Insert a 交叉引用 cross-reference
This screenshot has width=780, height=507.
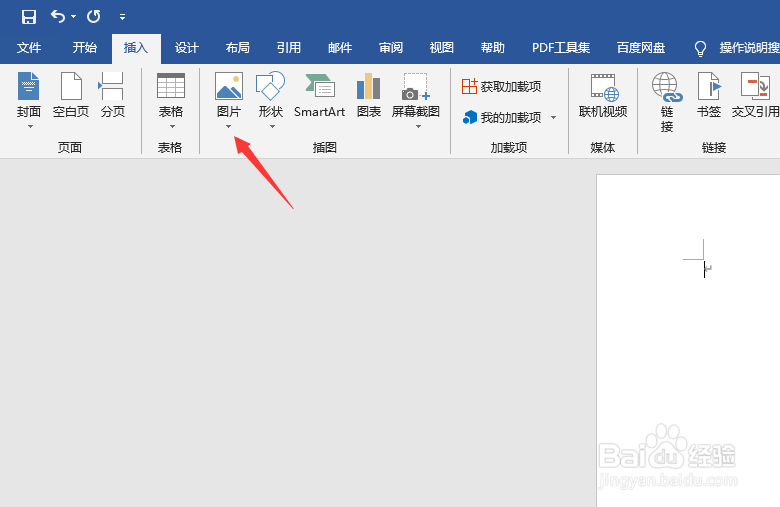click(x=755, y=95)
